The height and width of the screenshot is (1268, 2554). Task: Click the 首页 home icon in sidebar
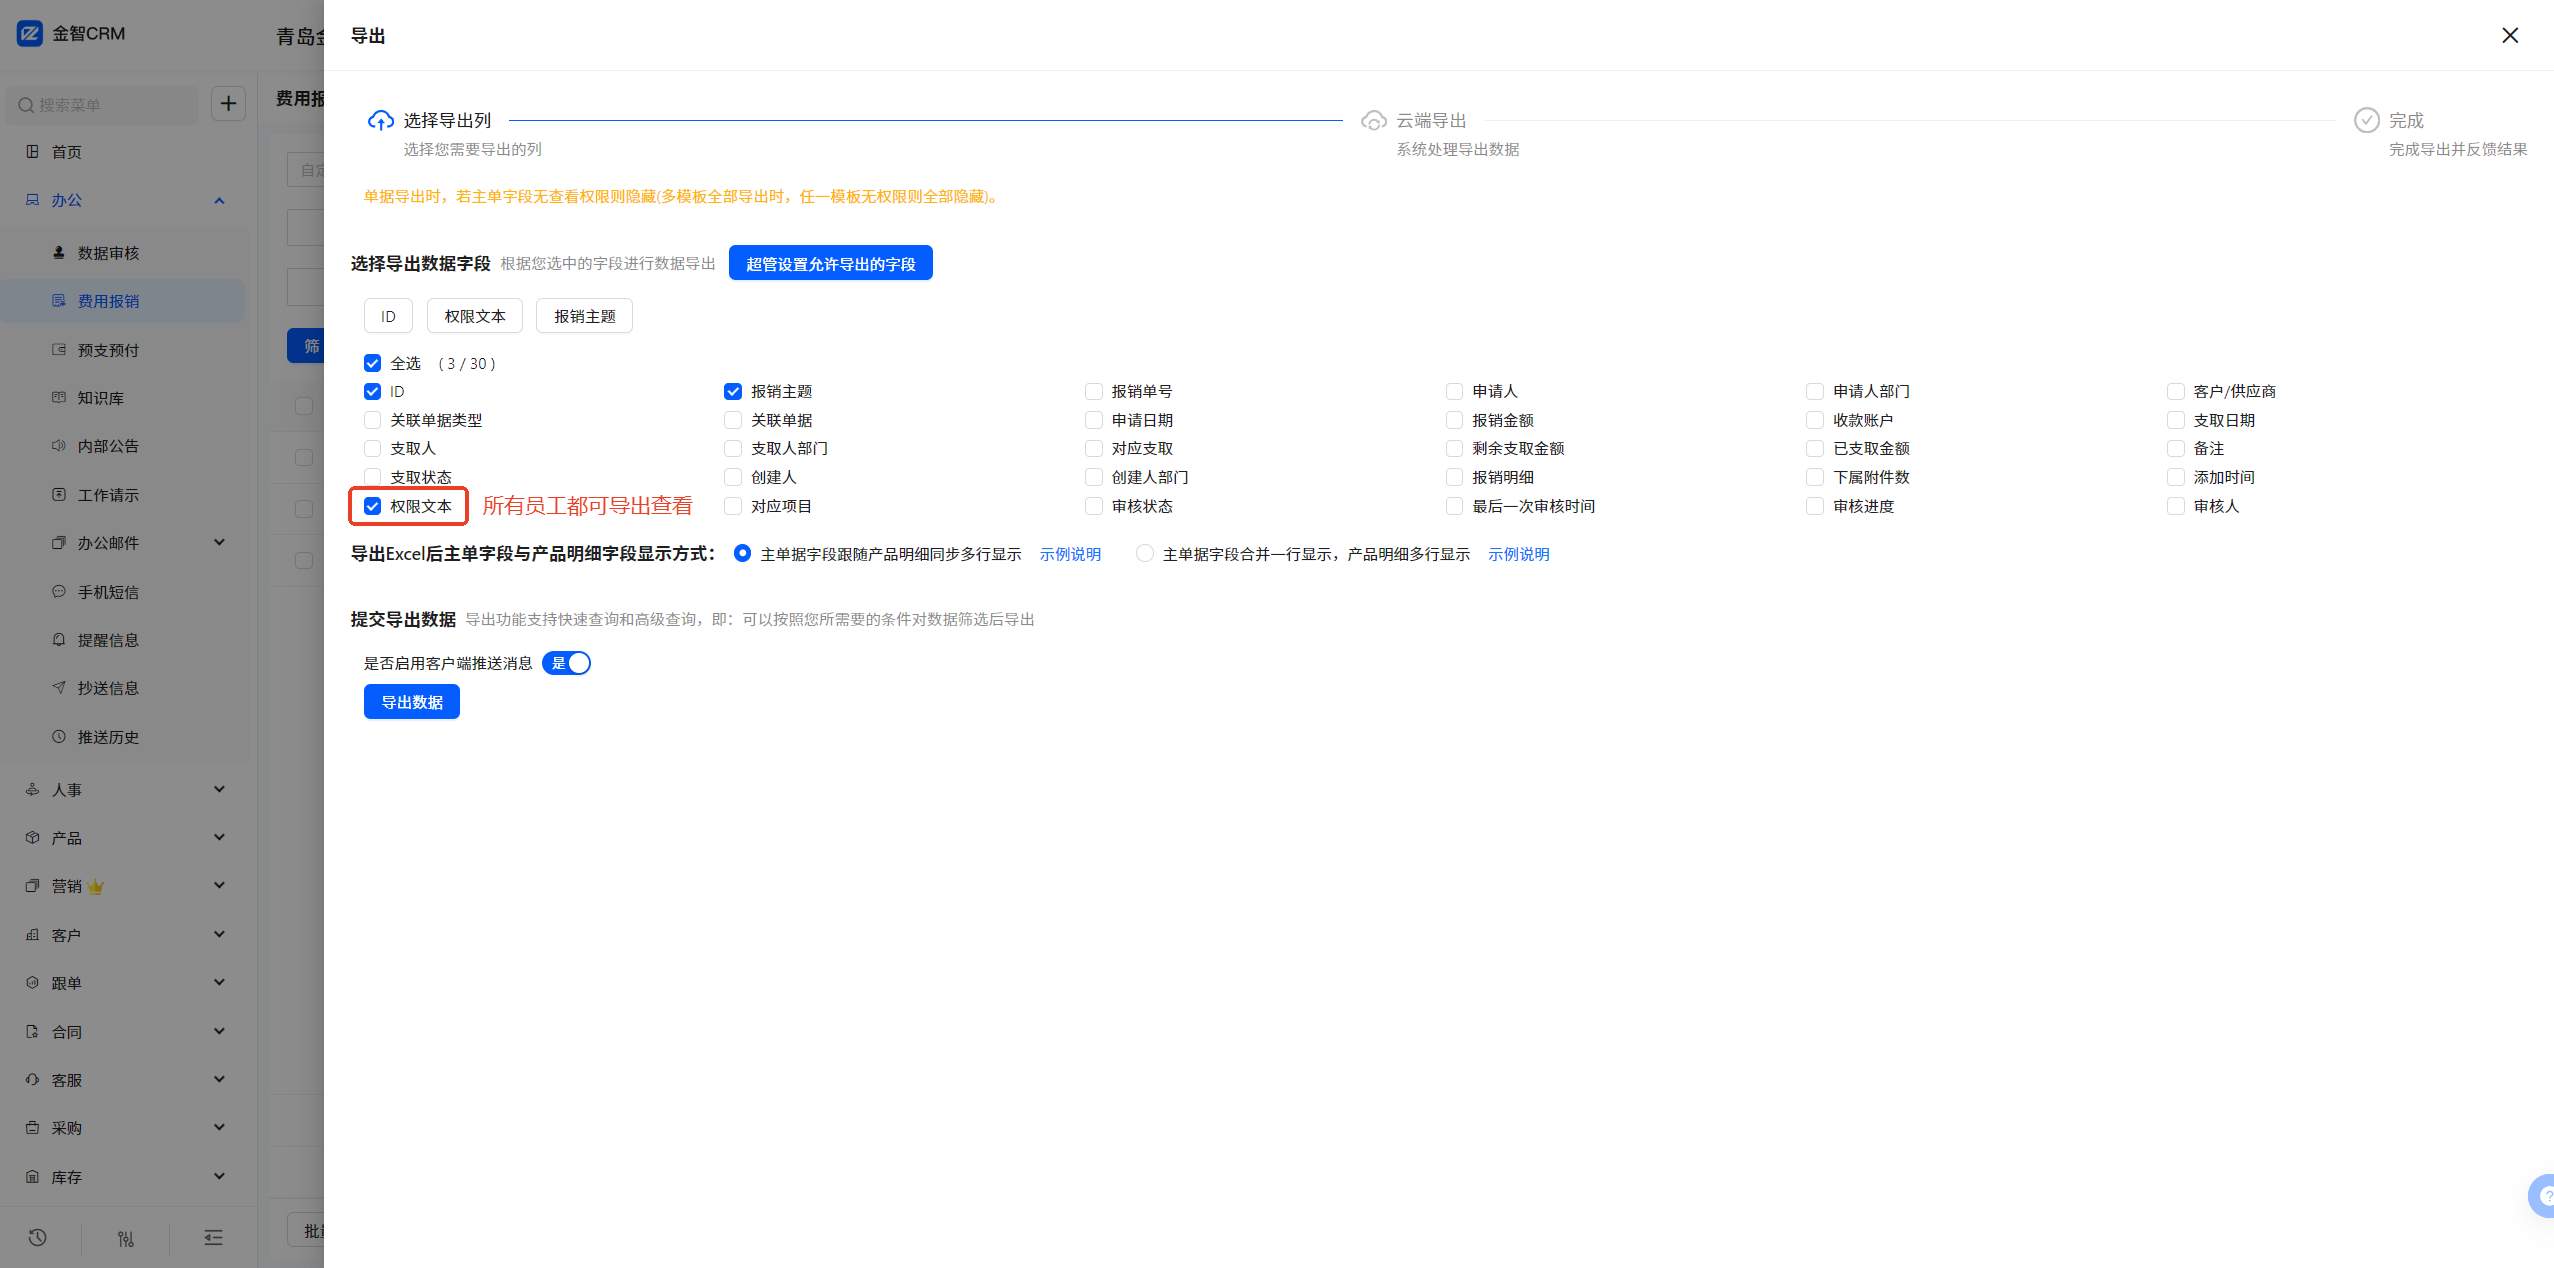32,151
